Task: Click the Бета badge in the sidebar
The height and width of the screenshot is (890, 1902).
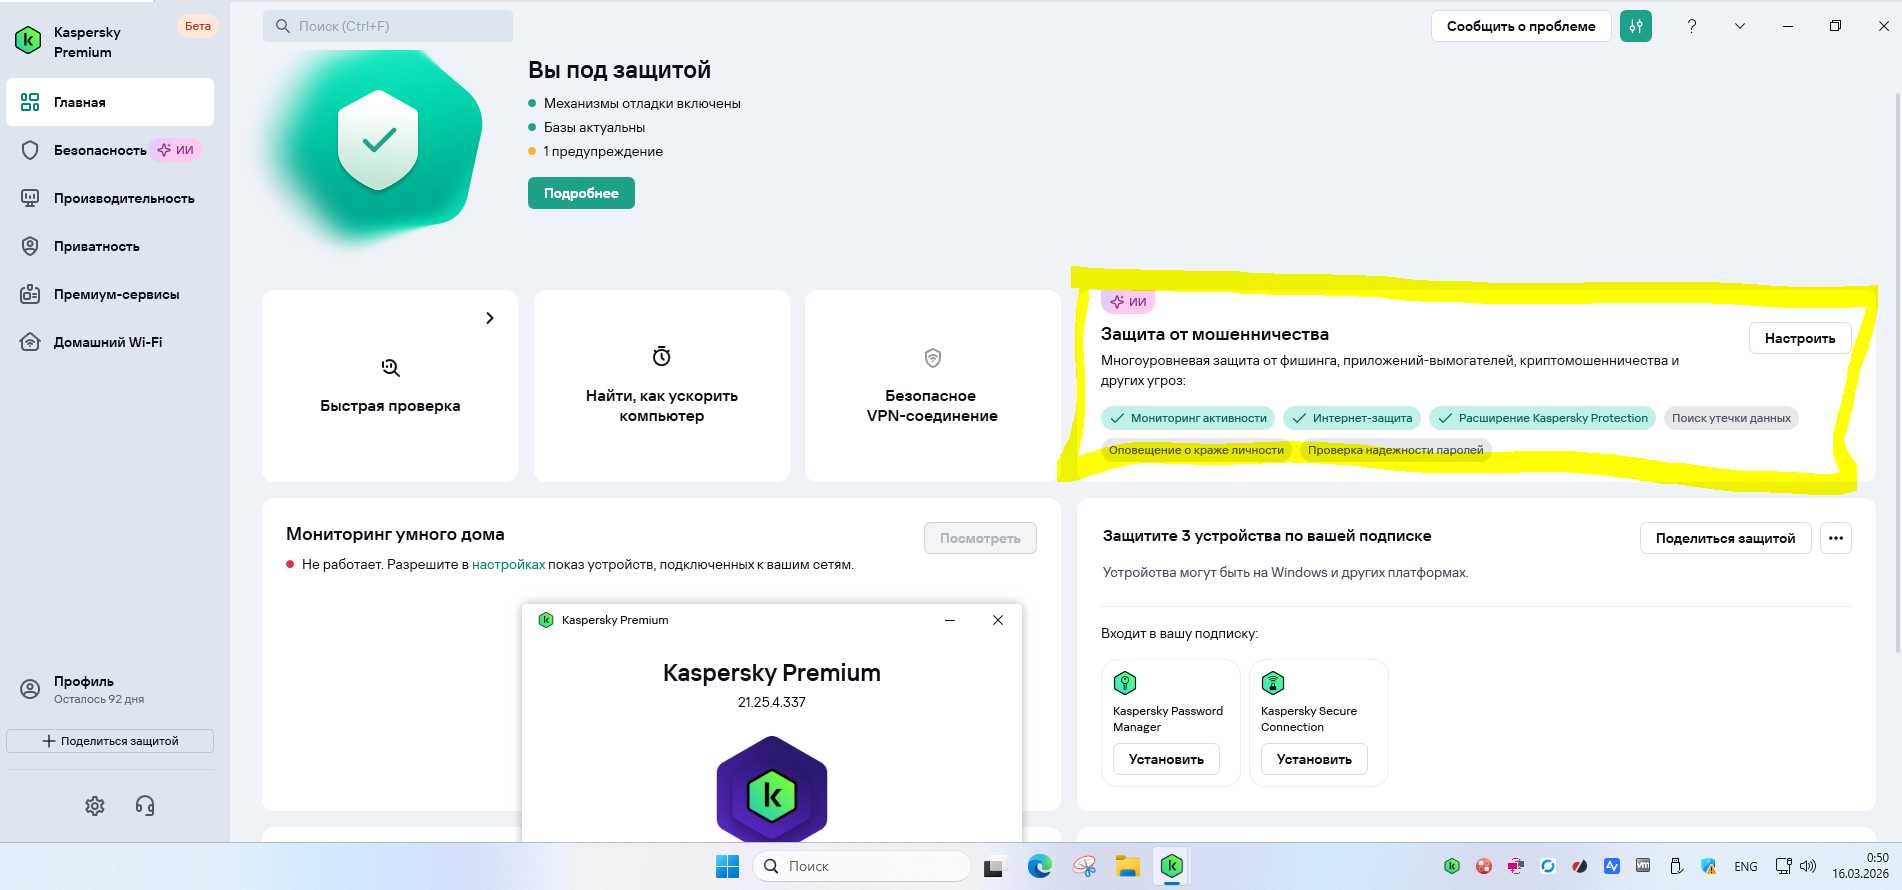Action: (198, 26)
